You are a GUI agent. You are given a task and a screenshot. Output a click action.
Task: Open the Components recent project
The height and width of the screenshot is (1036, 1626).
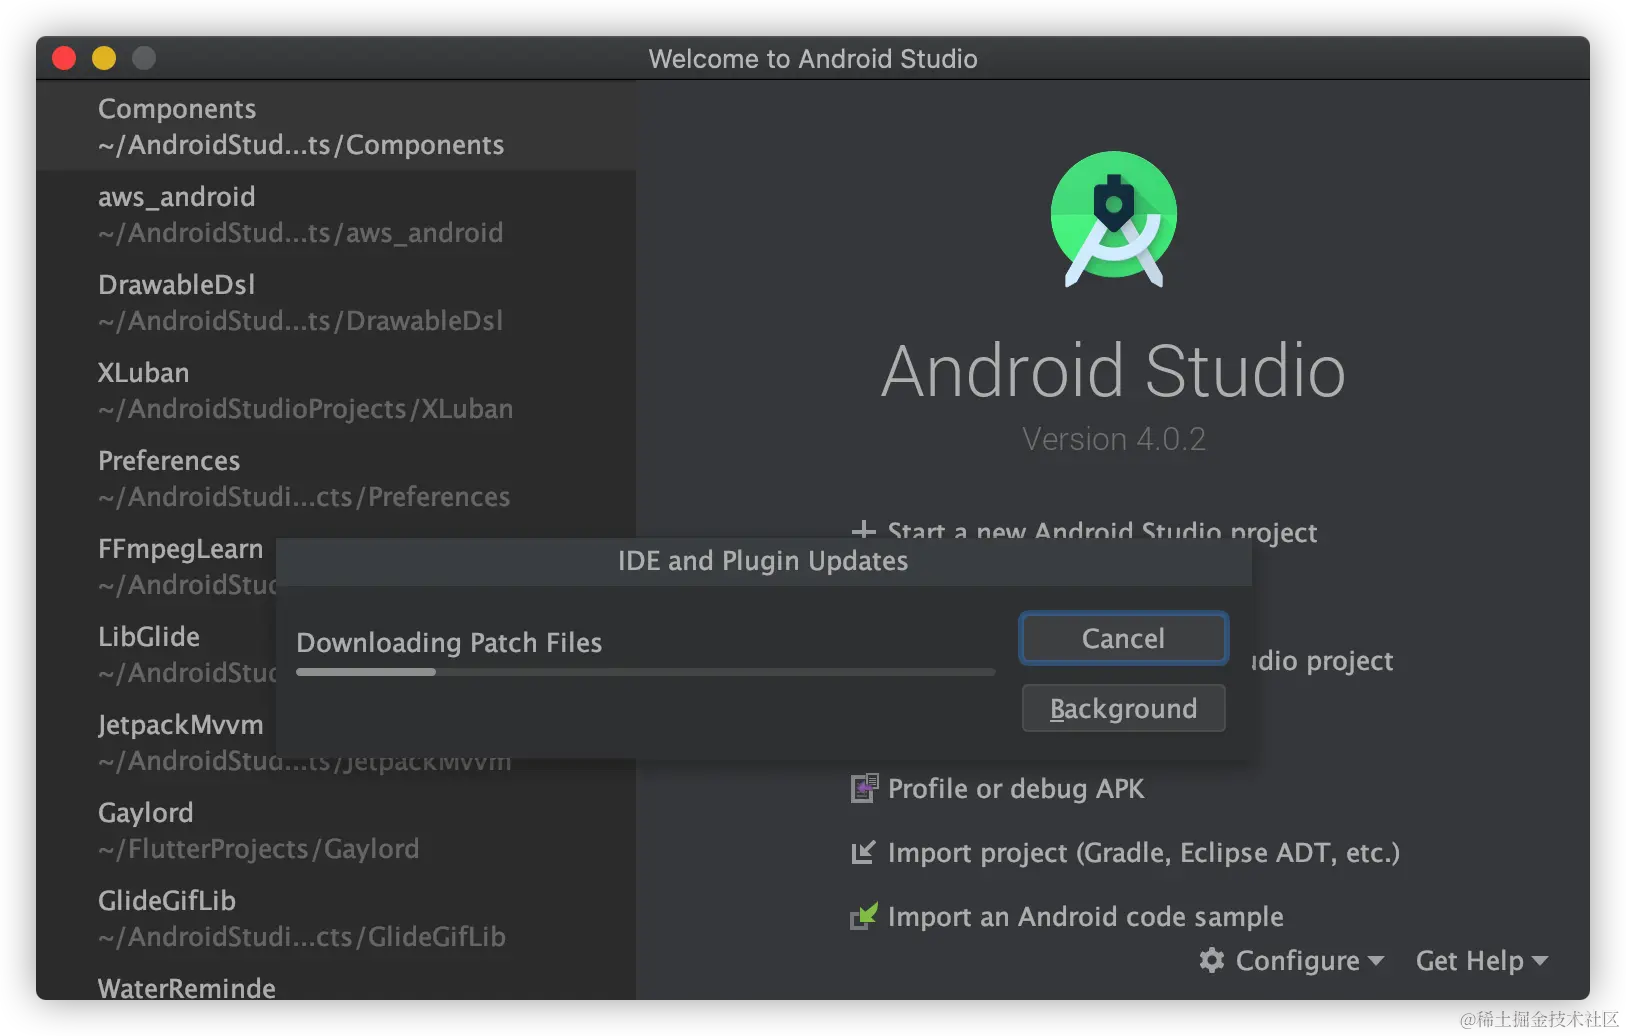(336, 126)
